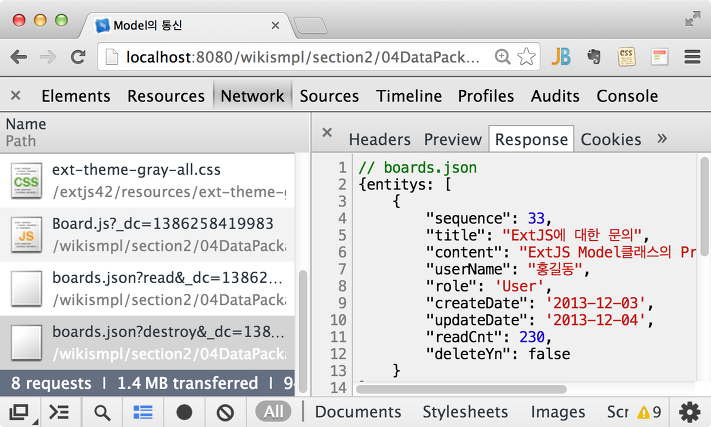
Task: View the Headers tab of the request
Action: 380,139
